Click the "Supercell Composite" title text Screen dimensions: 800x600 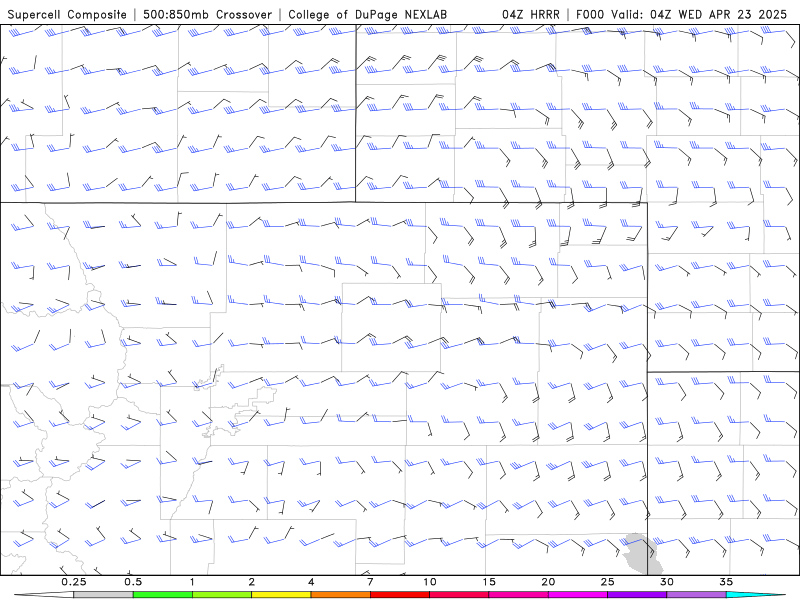tap(67, 15)
